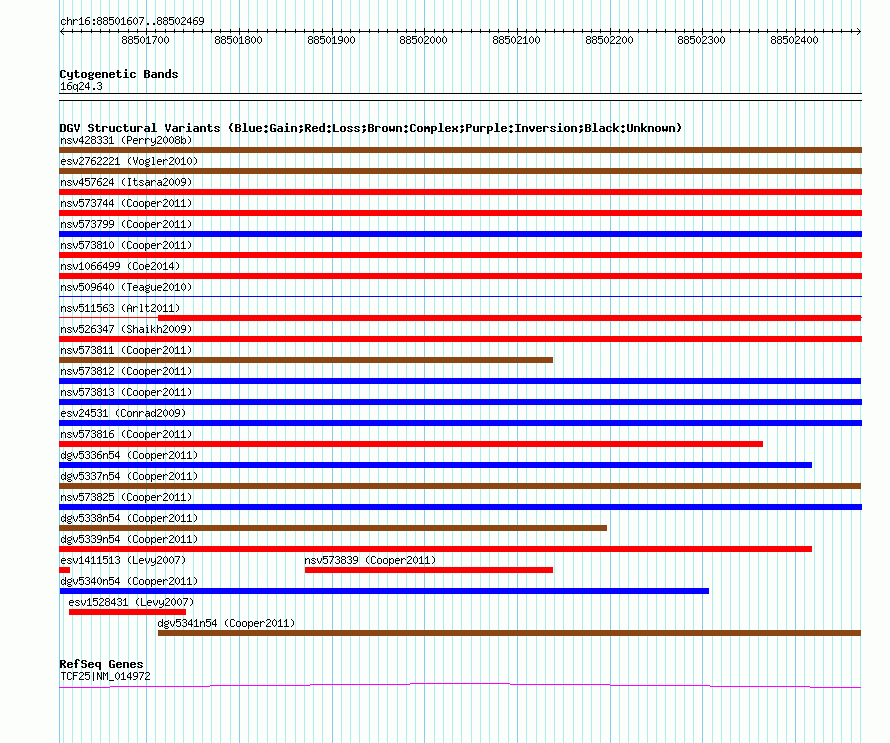Click the 88502100 ruler position label

pyautogui.click(x=517, y=40)
